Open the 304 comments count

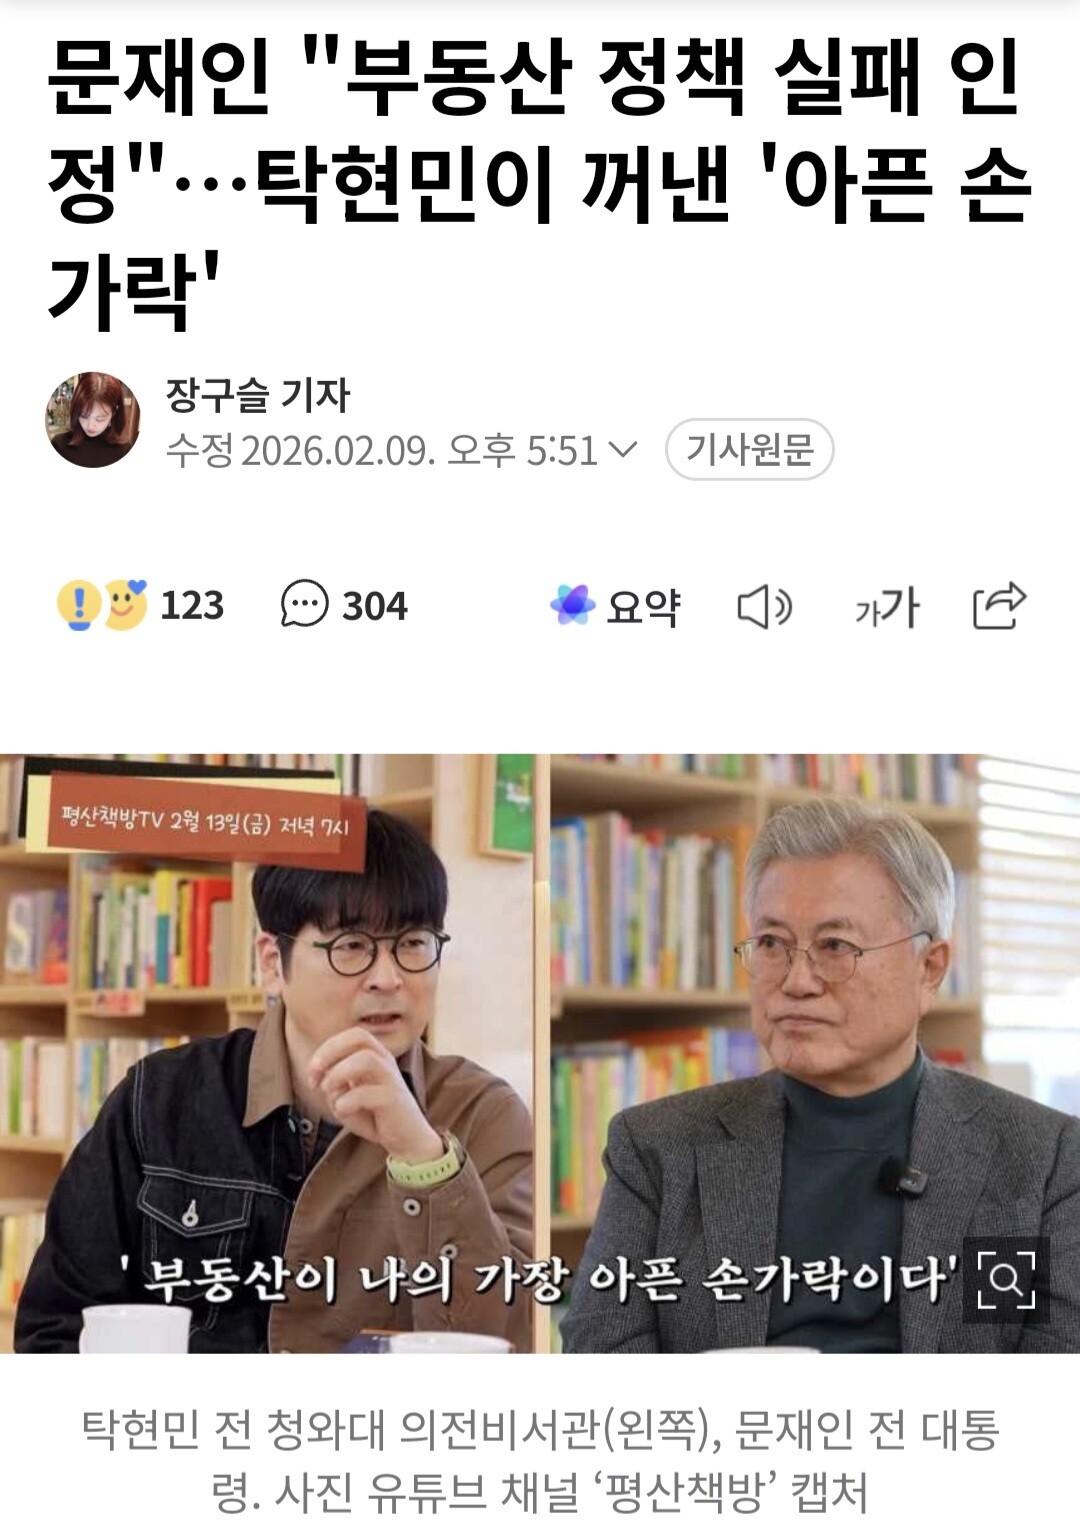coord(375,606)
